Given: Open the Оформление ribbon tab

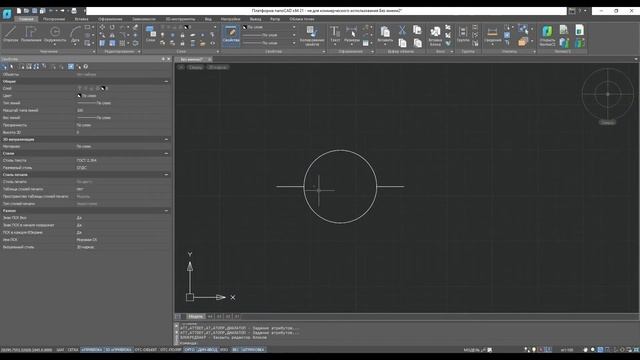Looking at the screenshot, I should 110,19.
